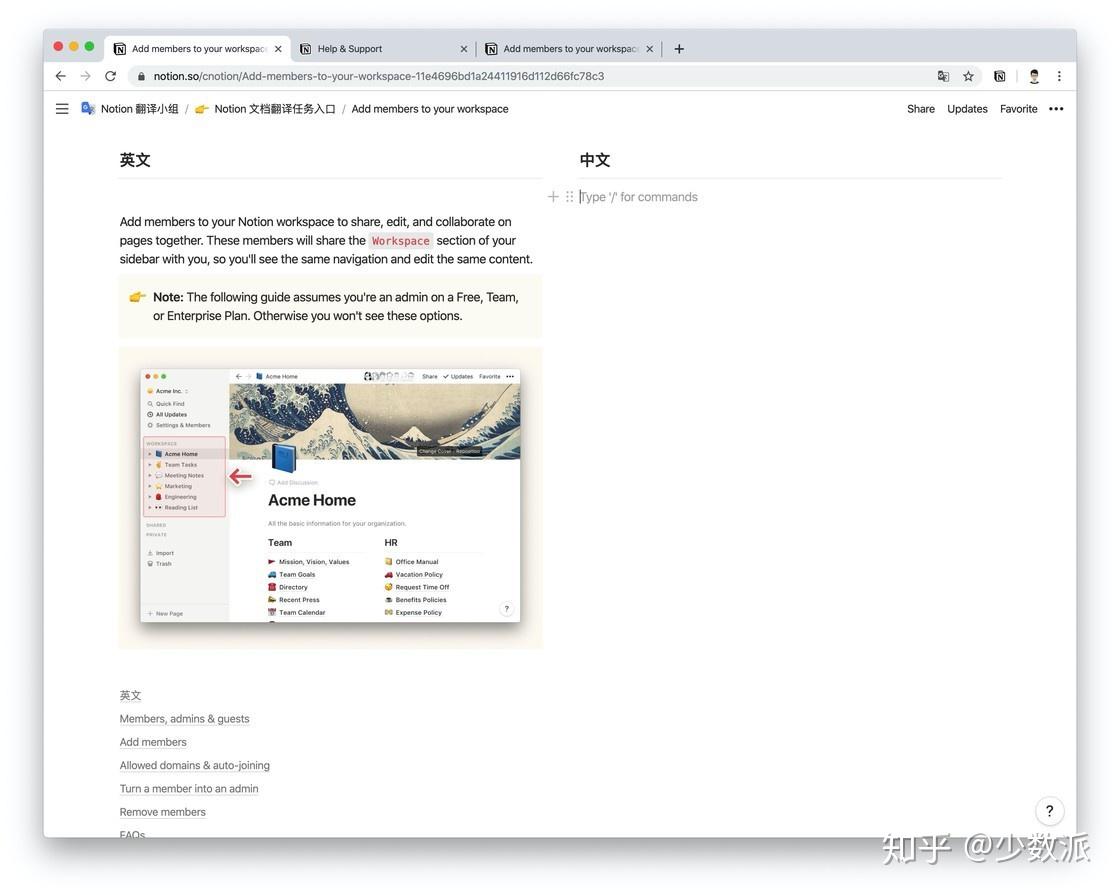Click the Type '/' for commands field
The image size is (1120, 895).
pos(638,196)
